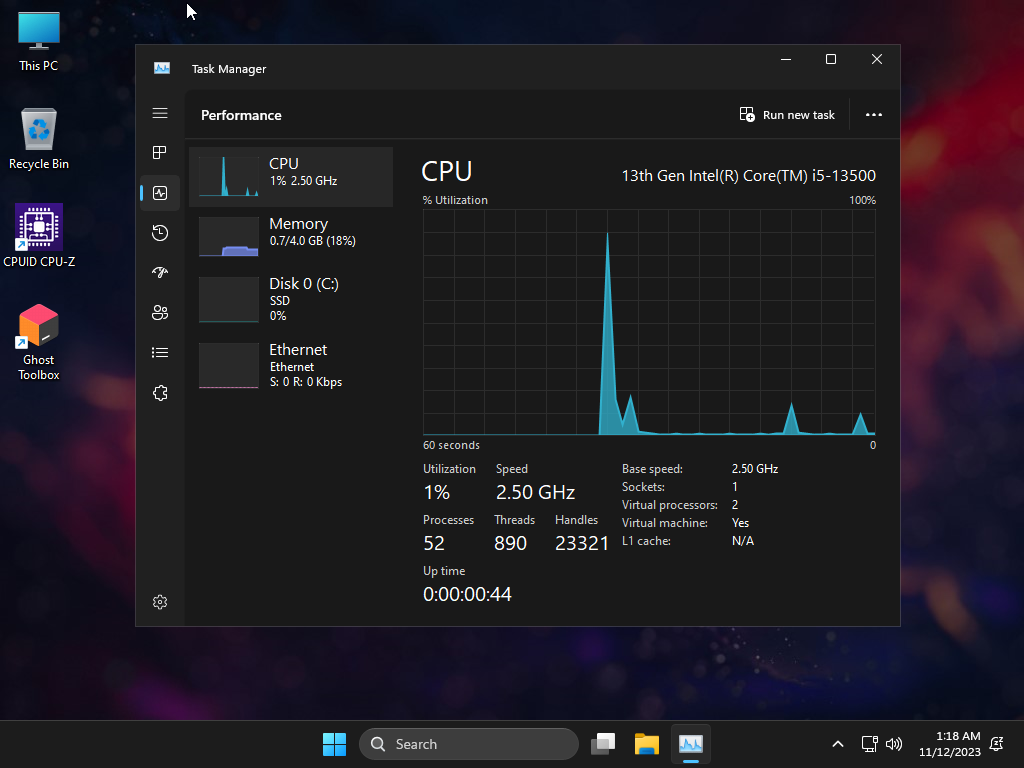
Task: Select the Performance page icon
Action: point(160,193)
